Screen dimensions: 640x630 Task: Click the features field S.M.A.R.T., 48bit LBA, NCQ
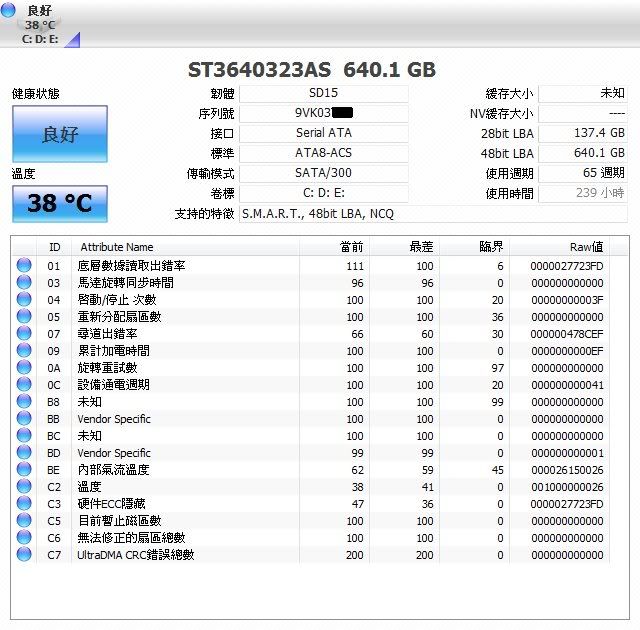433,214
